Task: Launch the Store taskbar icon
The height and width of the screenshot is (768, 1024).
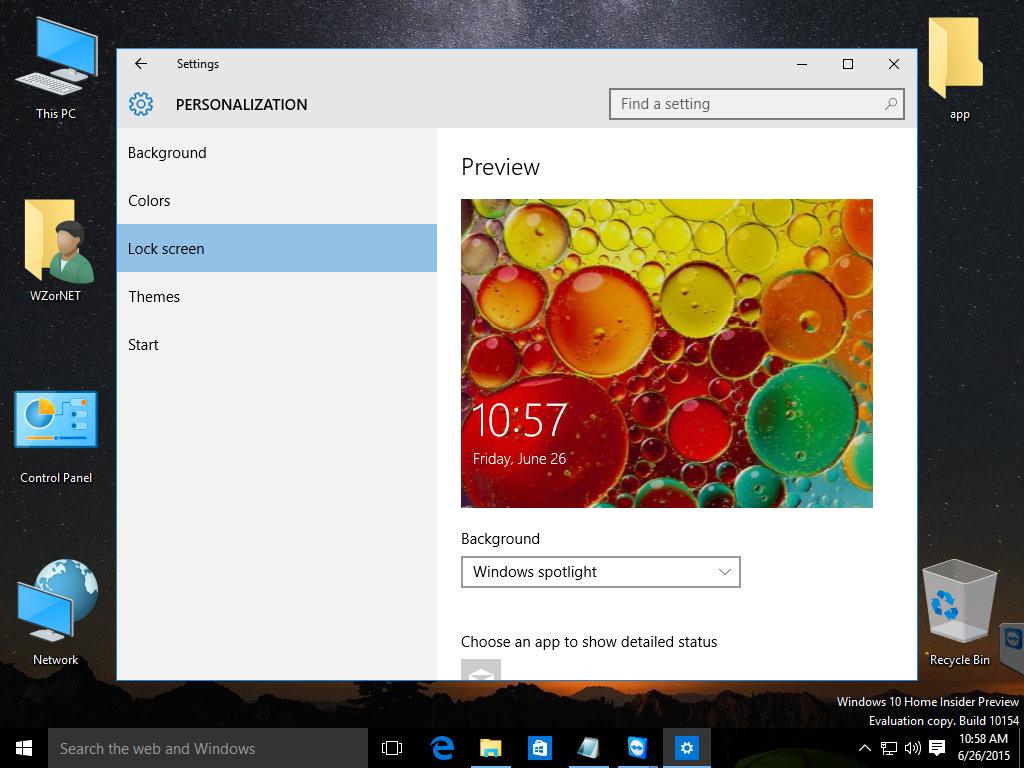Action: 539,748
